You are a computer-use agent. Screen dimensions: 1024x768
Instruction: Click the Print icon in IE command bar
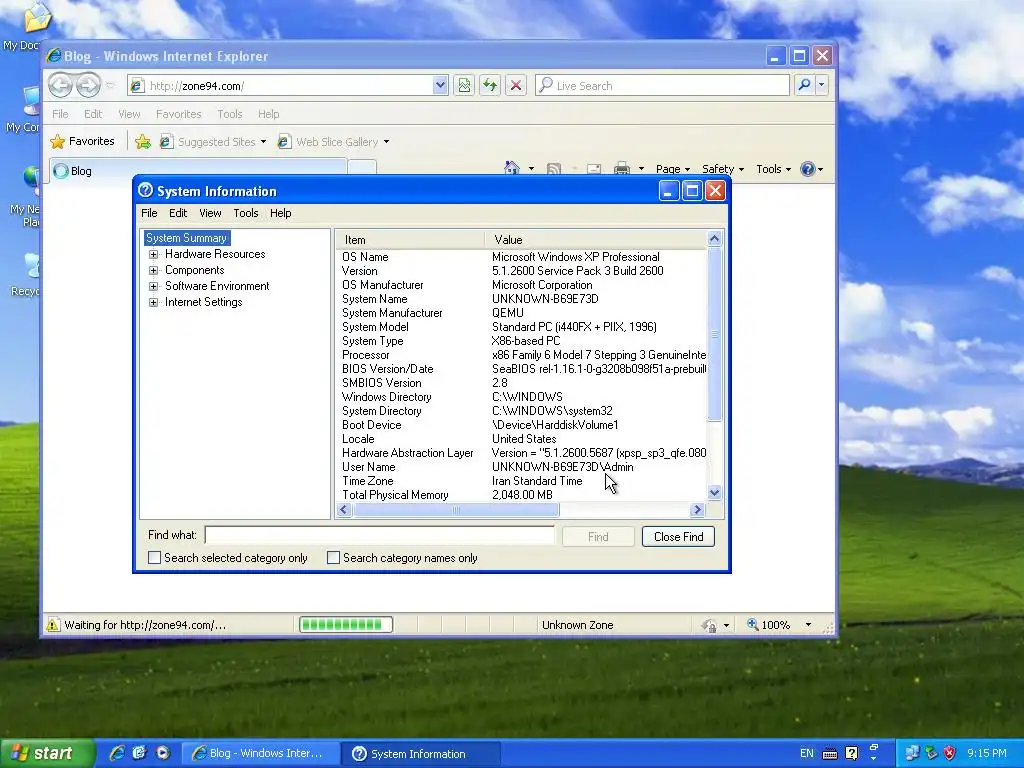click(x=622, y=169)
